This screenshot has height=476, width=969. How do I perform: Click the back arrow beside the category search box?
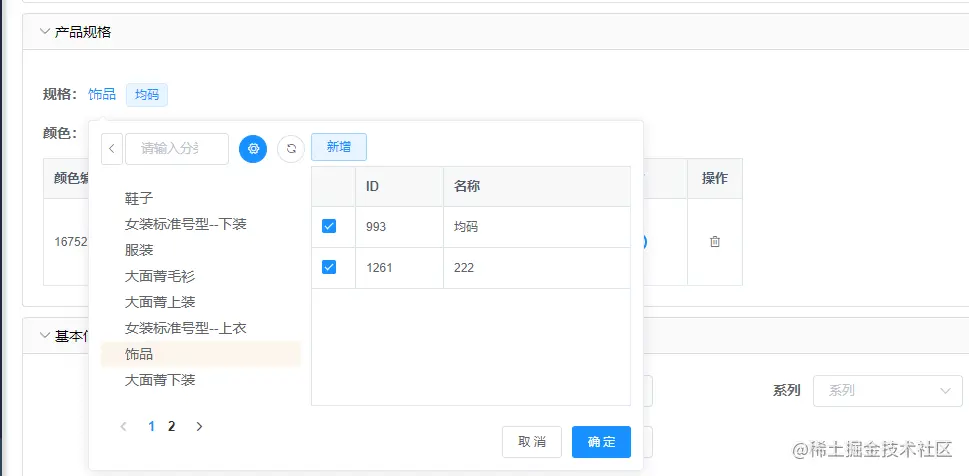point(112,148)
